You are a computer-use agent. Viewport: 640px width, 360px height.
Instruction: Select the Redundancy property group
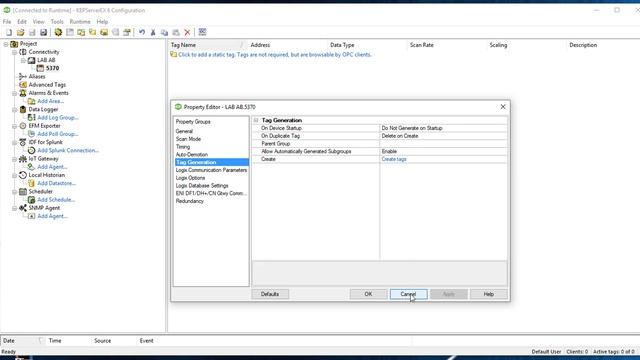click(189, 201)
